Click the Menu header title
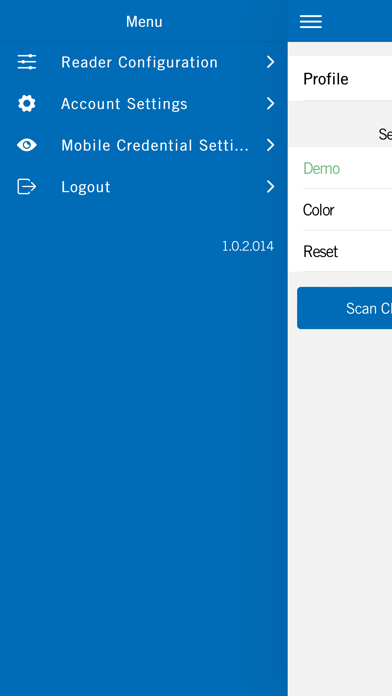The height and width of the screenshot is (696, 392). click(x=144, y=21)
